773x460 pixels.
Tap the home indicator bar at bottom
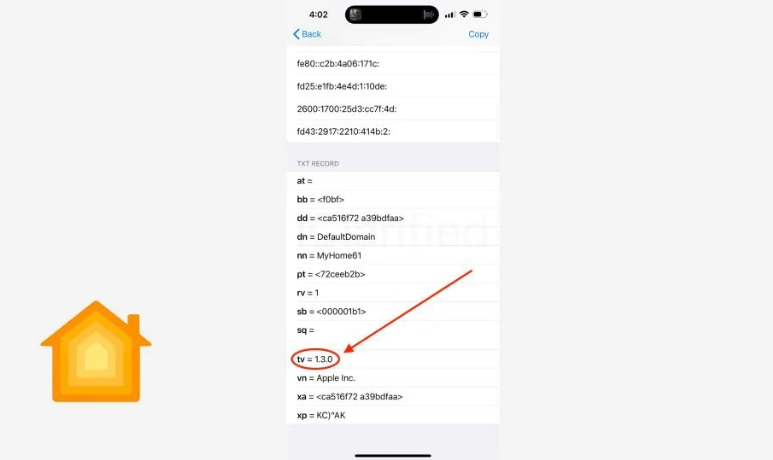pyautogui.click(x=393, y=456)
